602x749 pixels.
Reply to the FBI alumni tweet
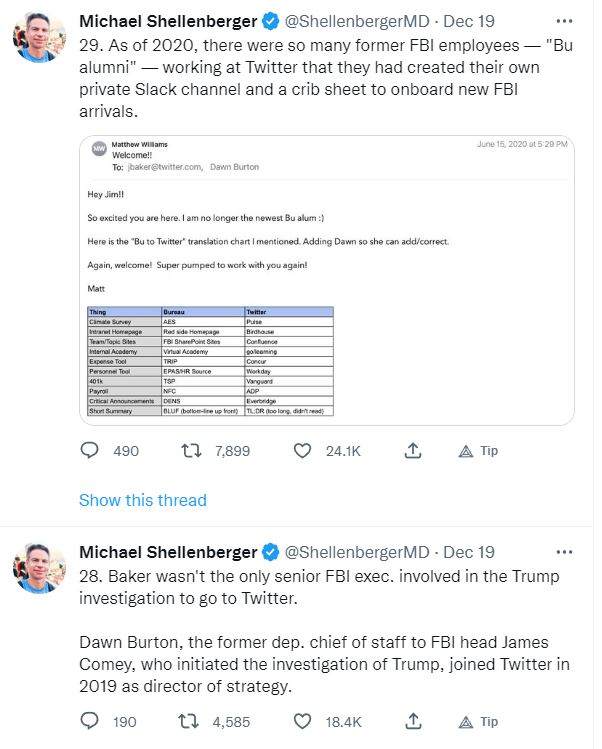[x=91, y=451]
